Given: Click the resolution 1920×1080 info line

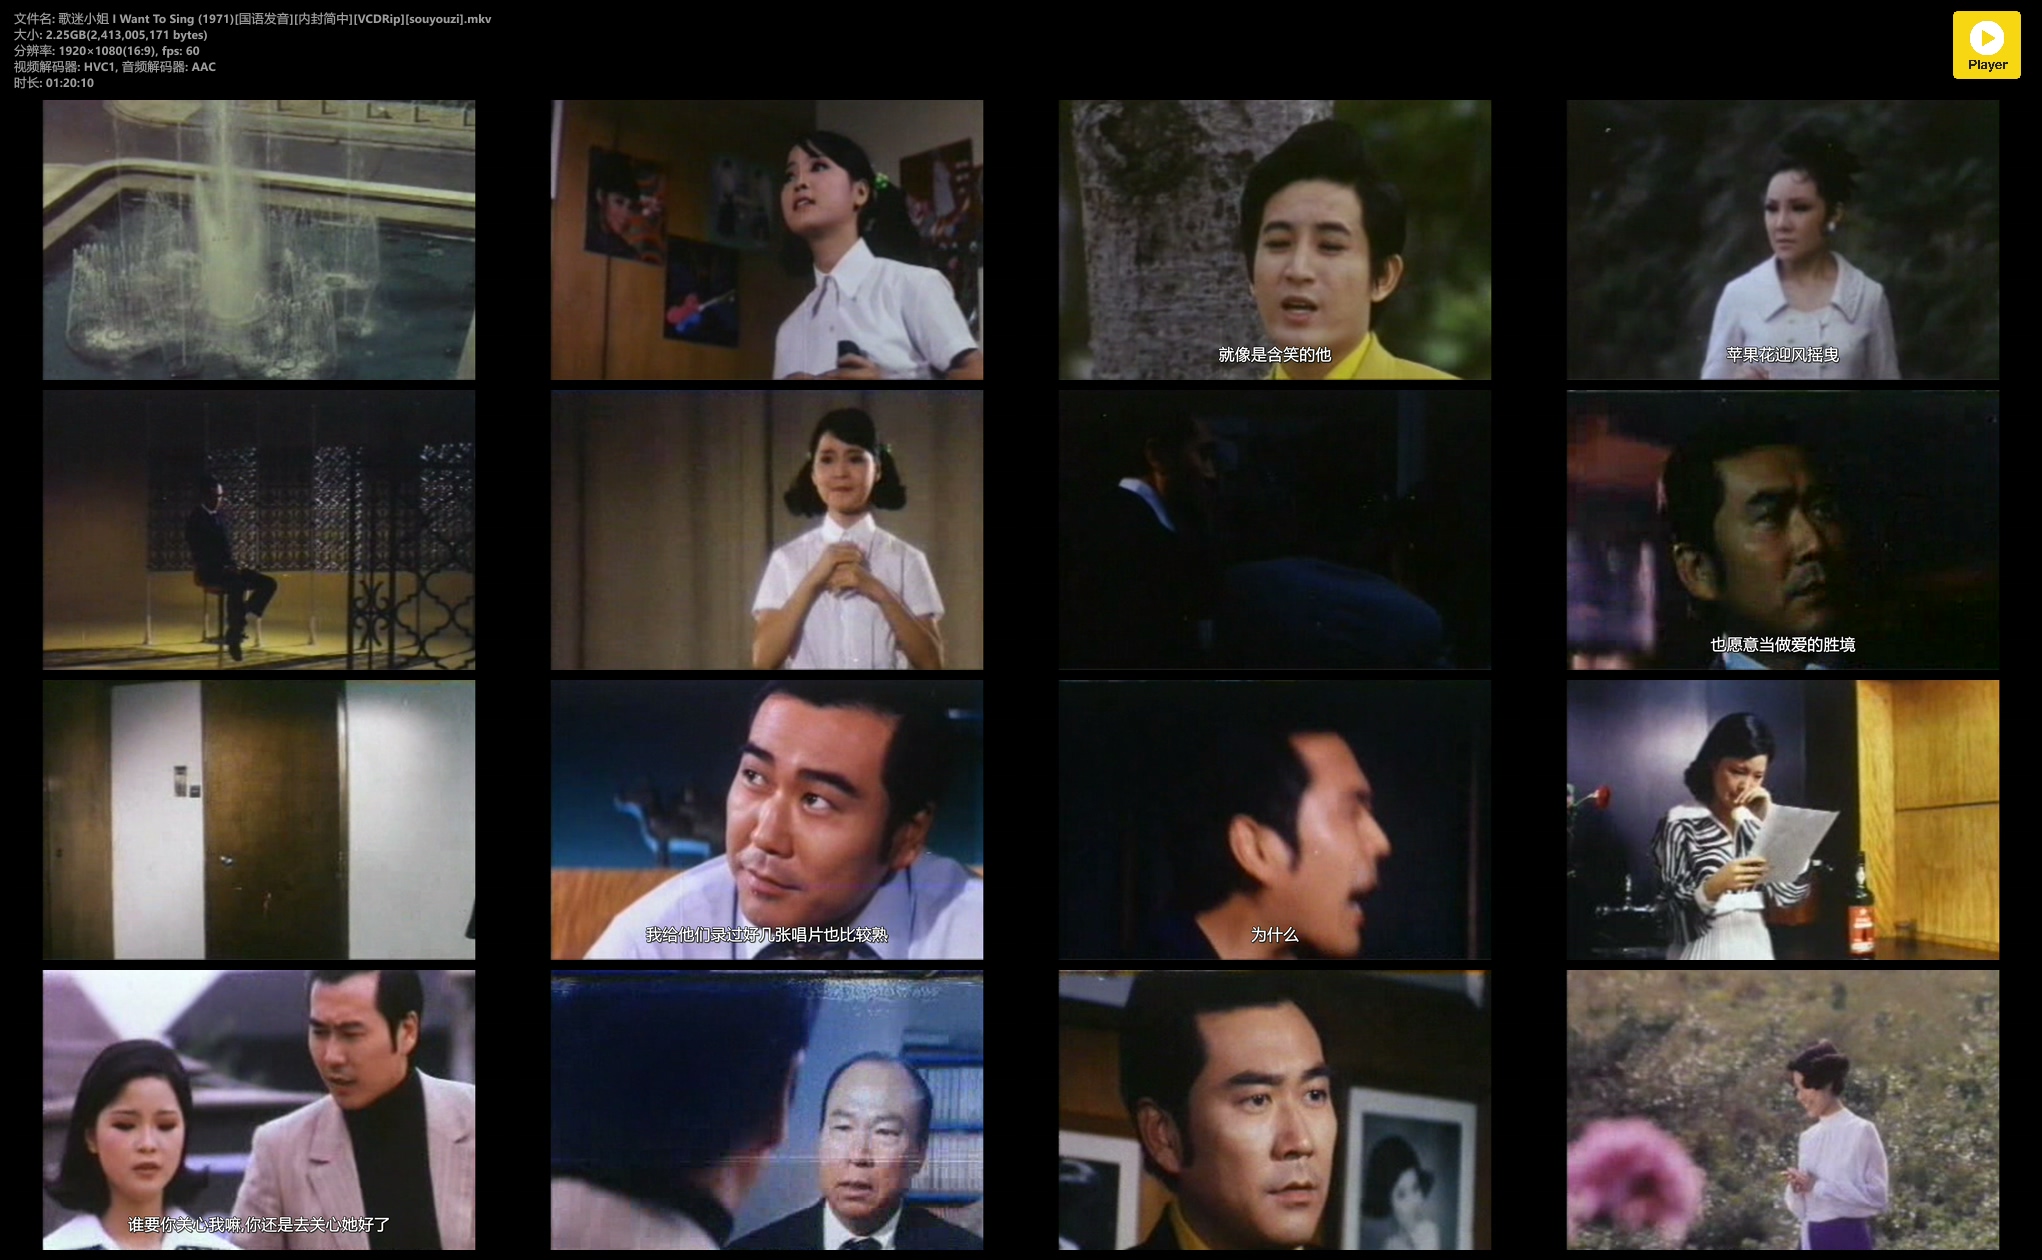Looking at the screenshot, I should (x=106, y=51).
